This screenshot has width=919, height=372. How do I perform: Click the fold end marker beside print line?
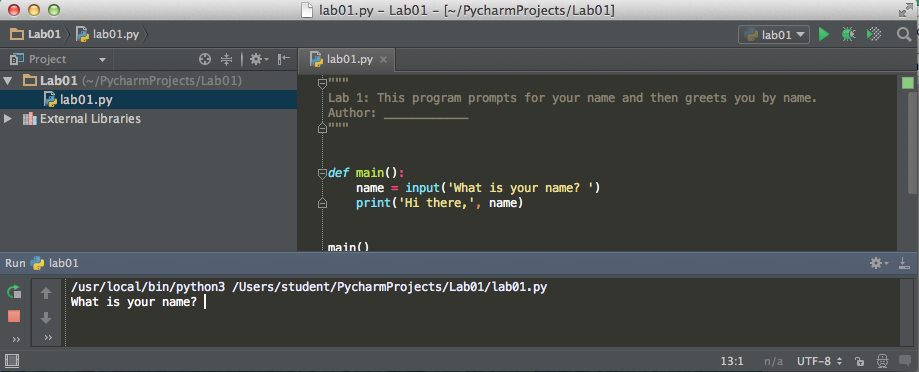click(322, 203)
